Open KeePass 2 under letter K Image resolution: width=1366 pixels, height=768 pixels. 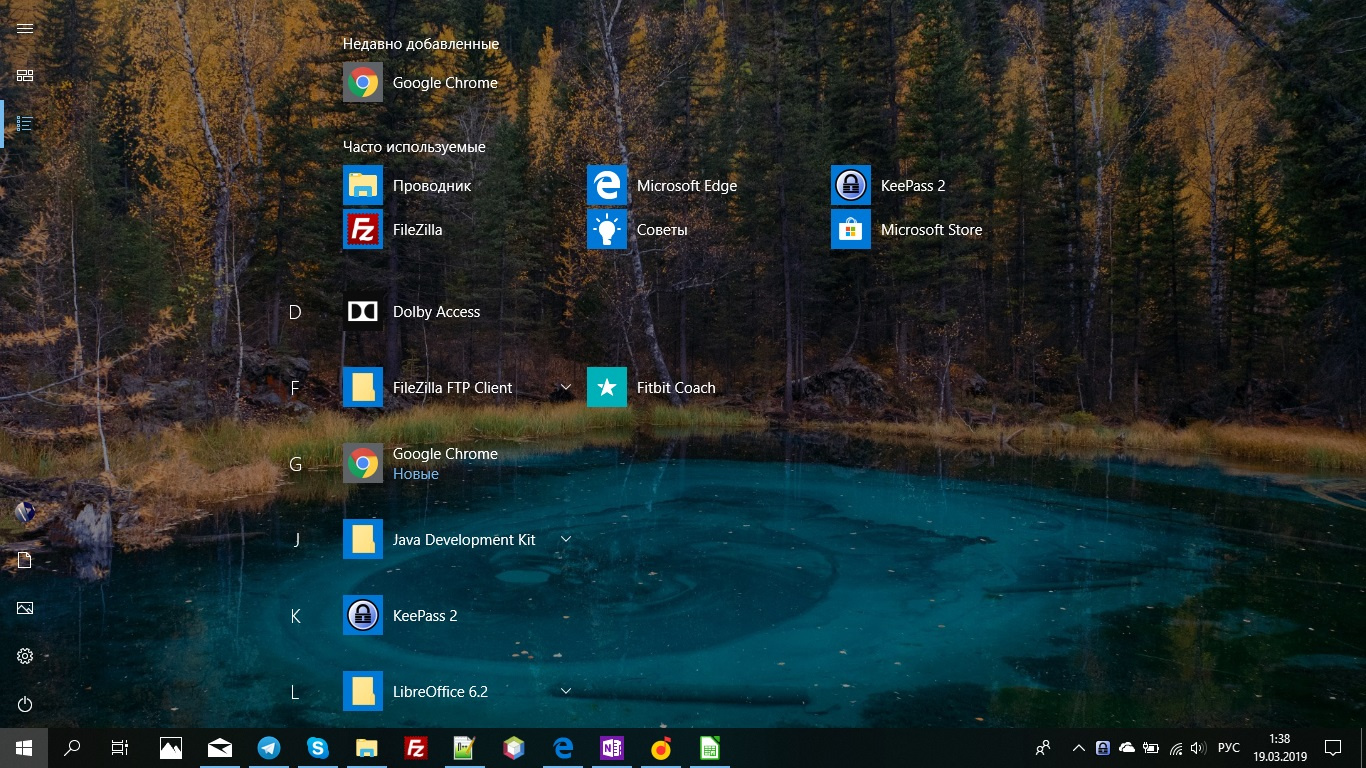coord(400,615)
